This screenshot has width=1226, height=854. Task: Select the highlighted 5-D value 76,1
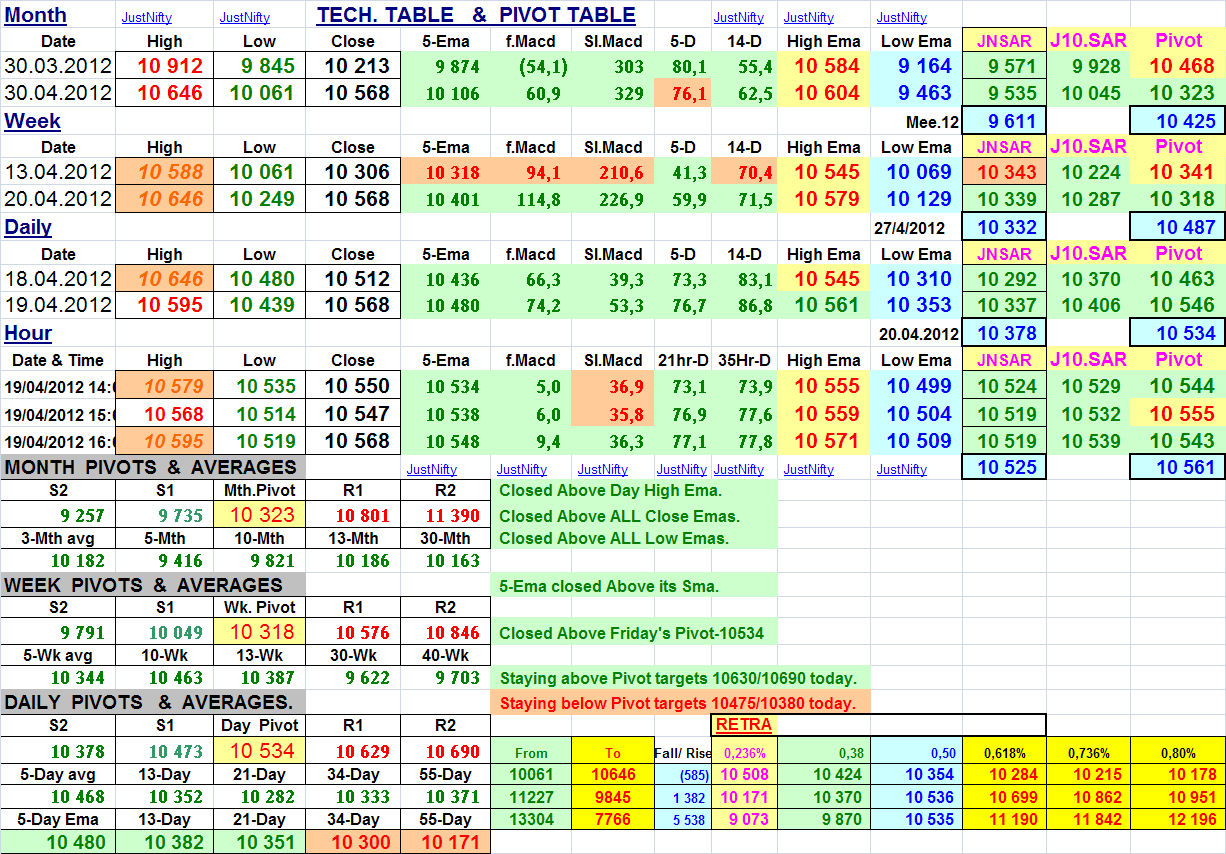point(683,93)
